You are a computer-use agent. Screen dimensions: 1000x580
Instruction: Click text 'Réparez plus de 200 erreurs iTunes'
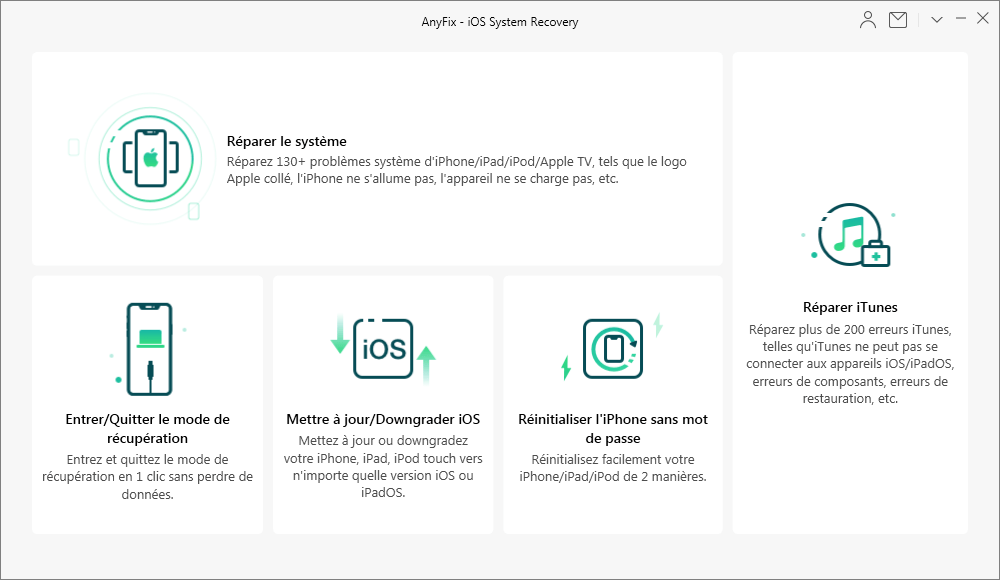850,329
